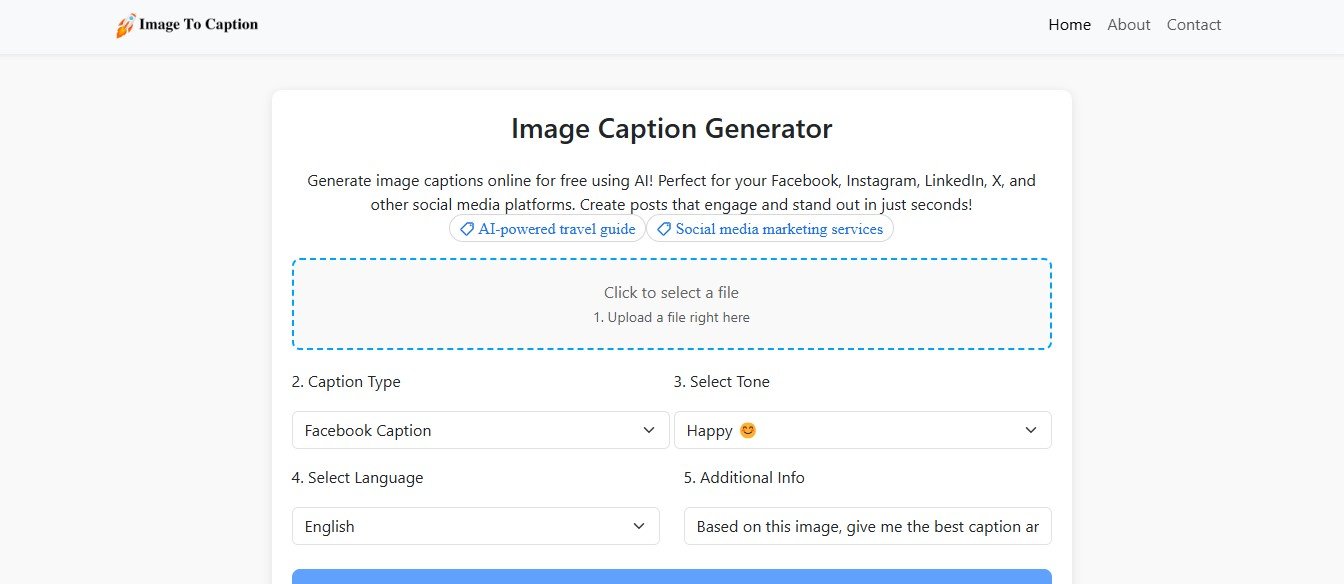Click the chevron on the Select Tone dropdown
The image size is (1344, 584).
pyautogui.click(x=1031, y=430)
